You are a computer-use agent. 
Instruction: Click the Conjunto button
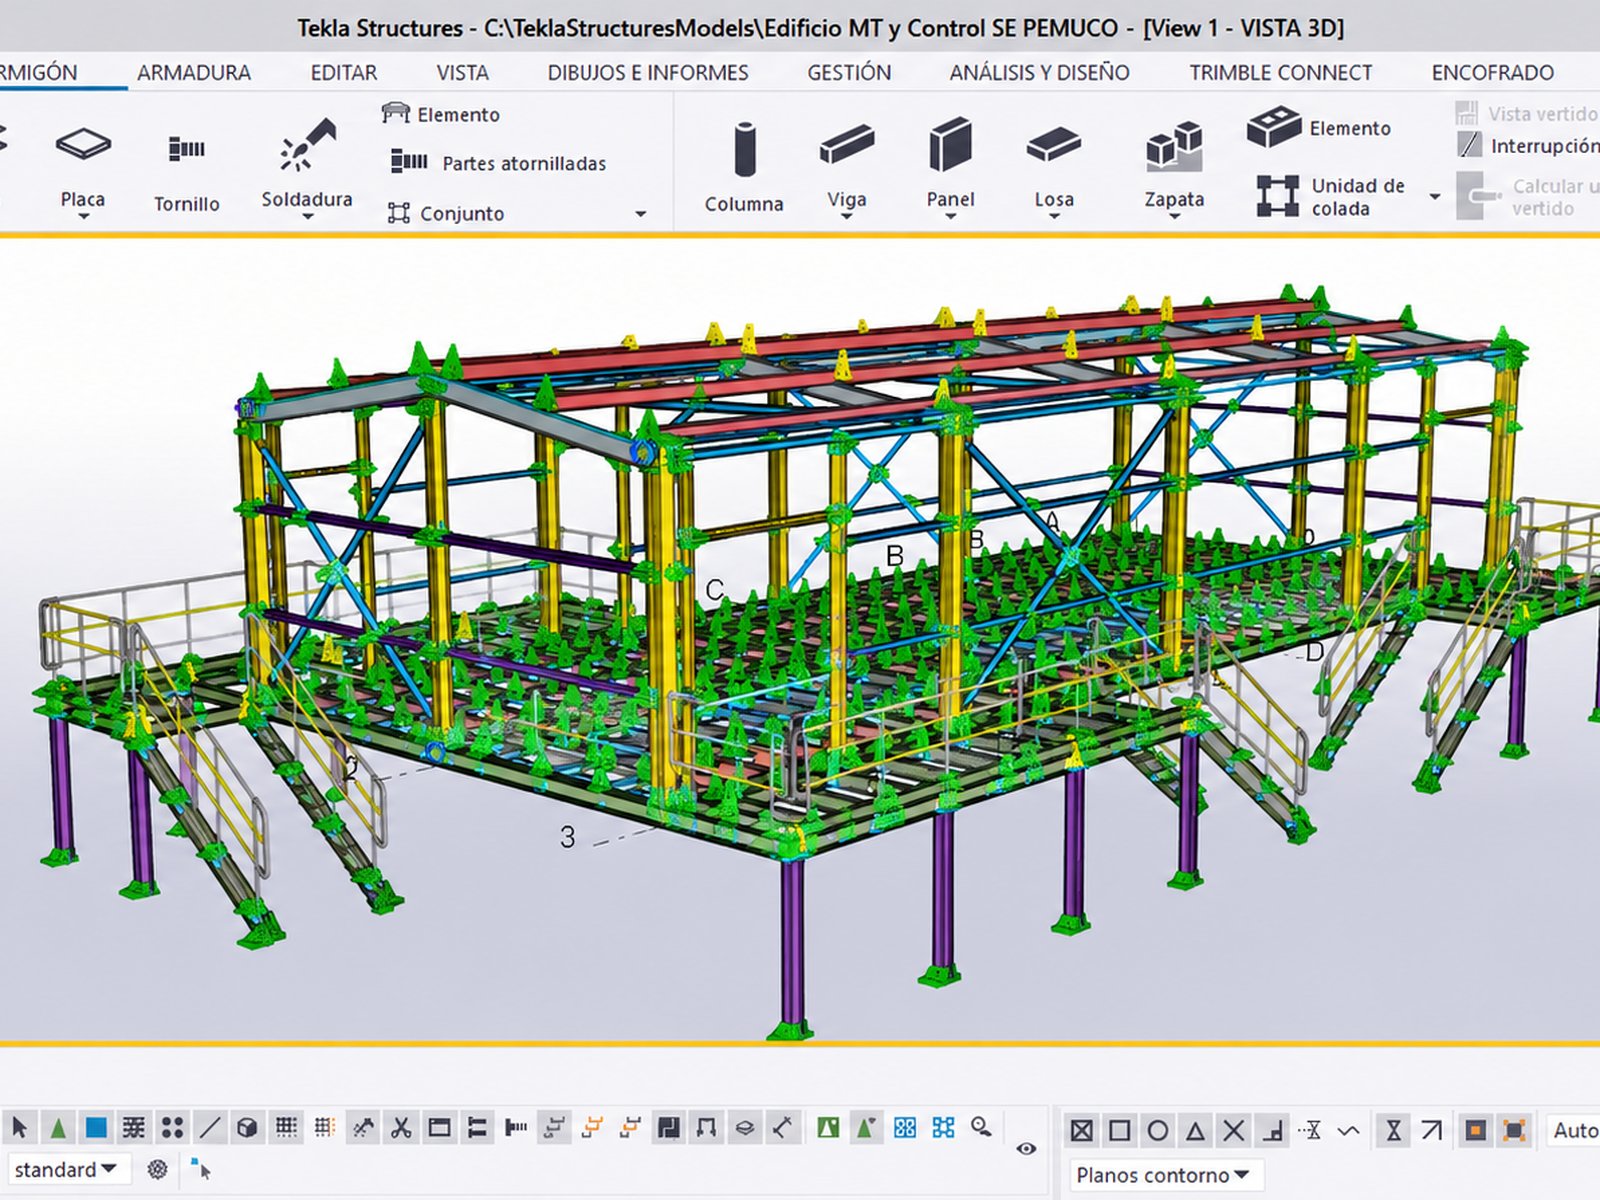tap(446, 213)
